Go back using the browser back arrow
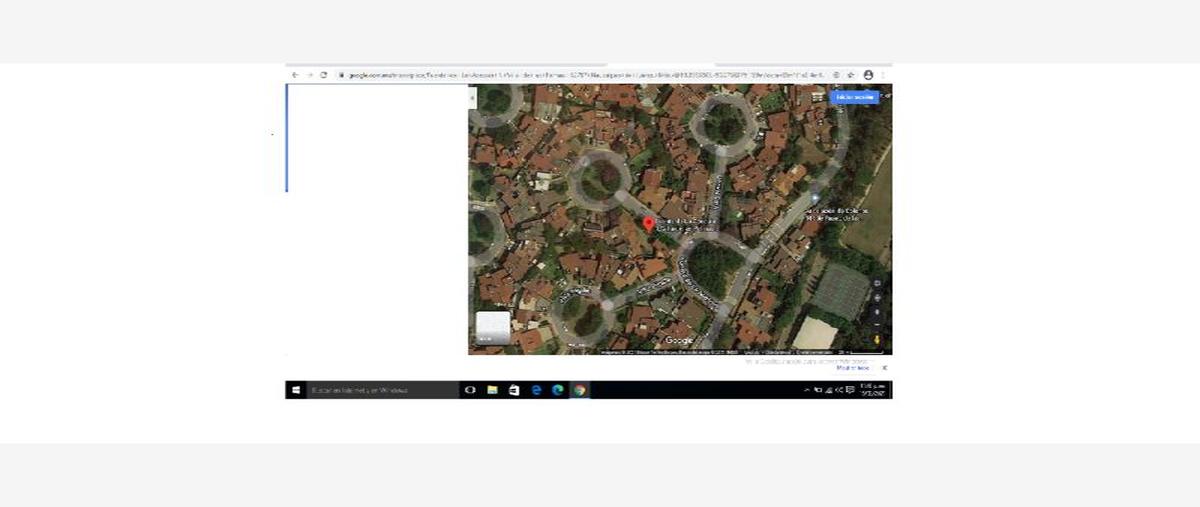This screenshot has height=507, width=1200. click(295, 75)
